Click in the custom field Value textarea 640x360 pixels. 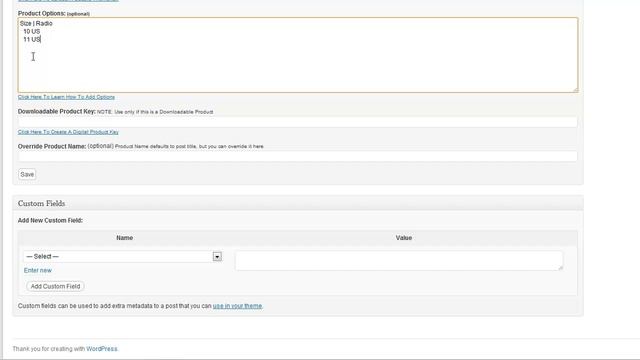click(399, 260)
